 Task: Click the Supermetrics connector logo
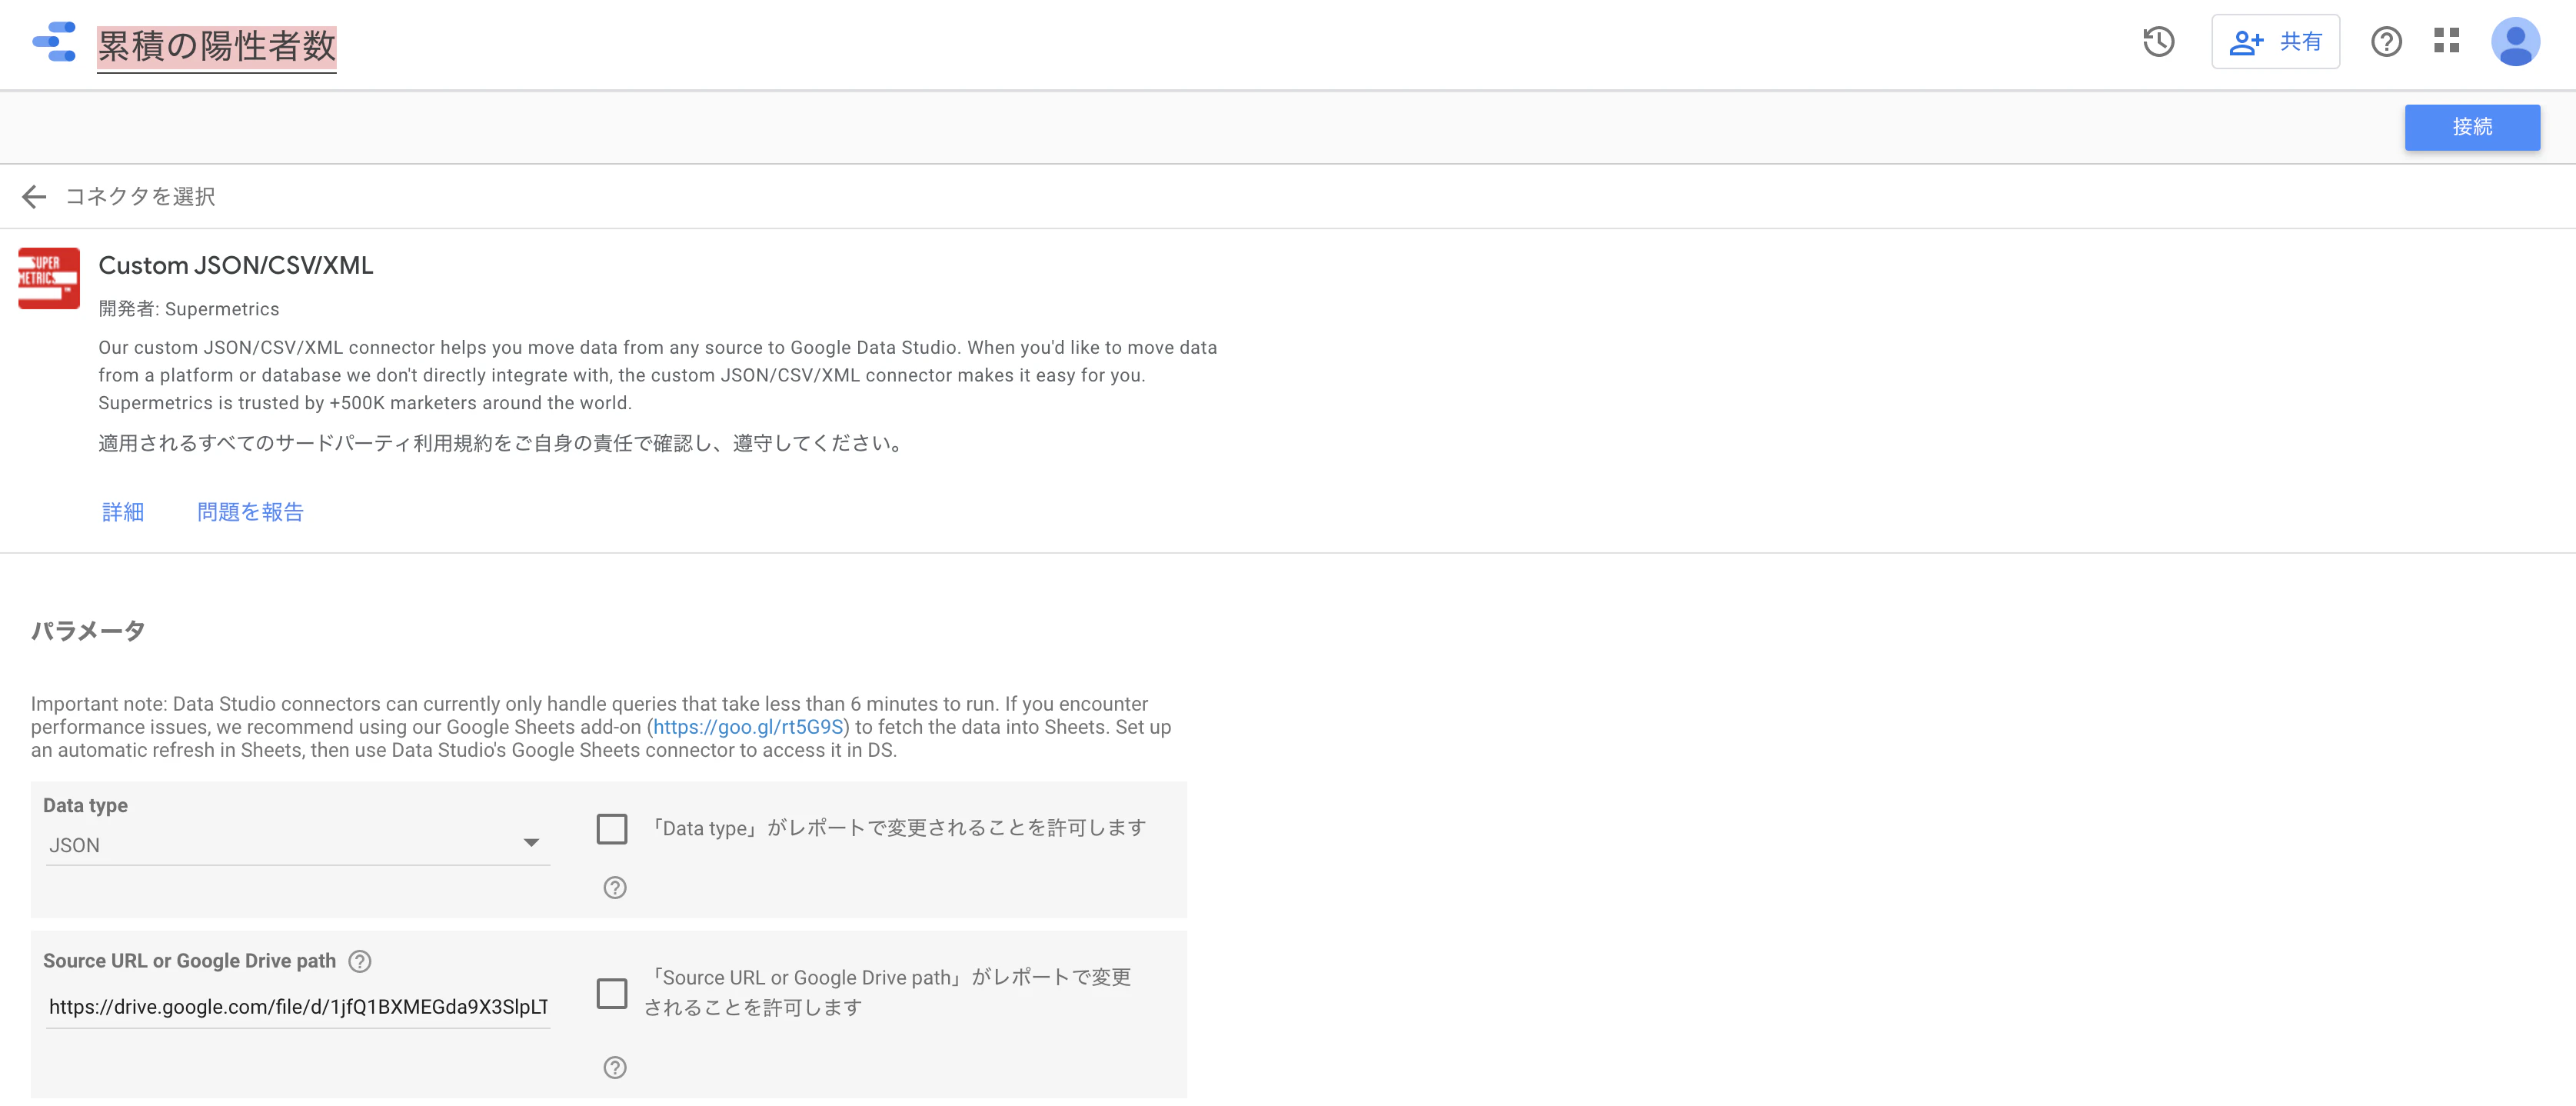pyautogui.click(x=49, y=278)
